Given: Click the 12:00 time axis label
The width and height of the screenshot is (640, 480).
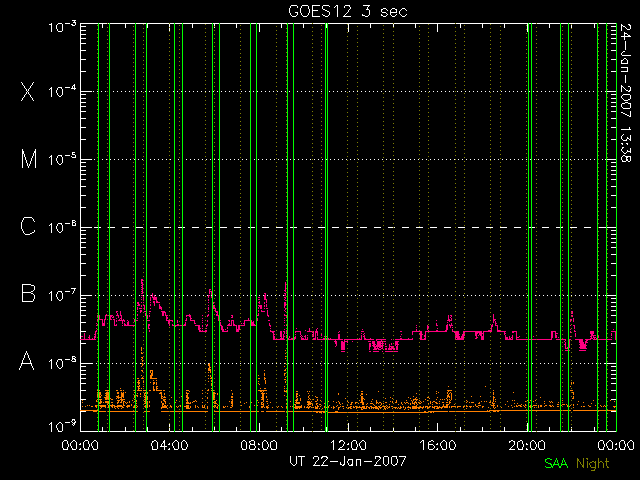Looking at the screenshot, I should pos(348,444).
